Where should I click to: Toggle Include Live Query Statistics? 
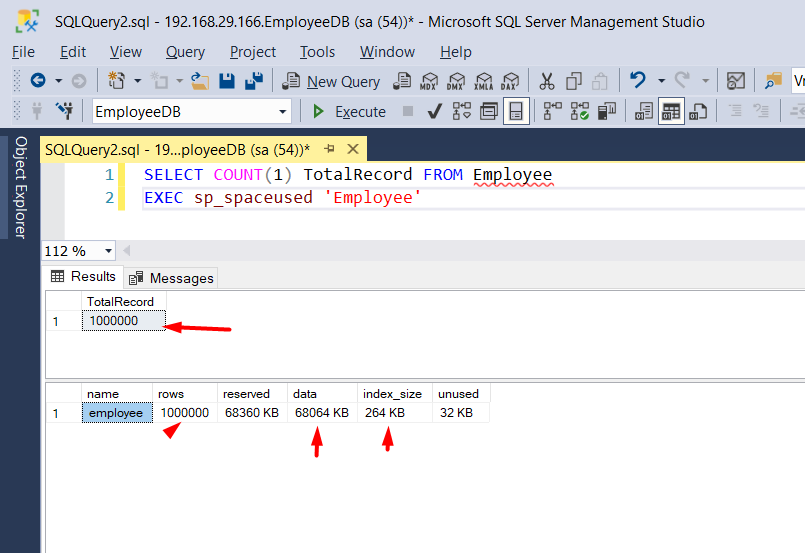(x=579, y=111)
